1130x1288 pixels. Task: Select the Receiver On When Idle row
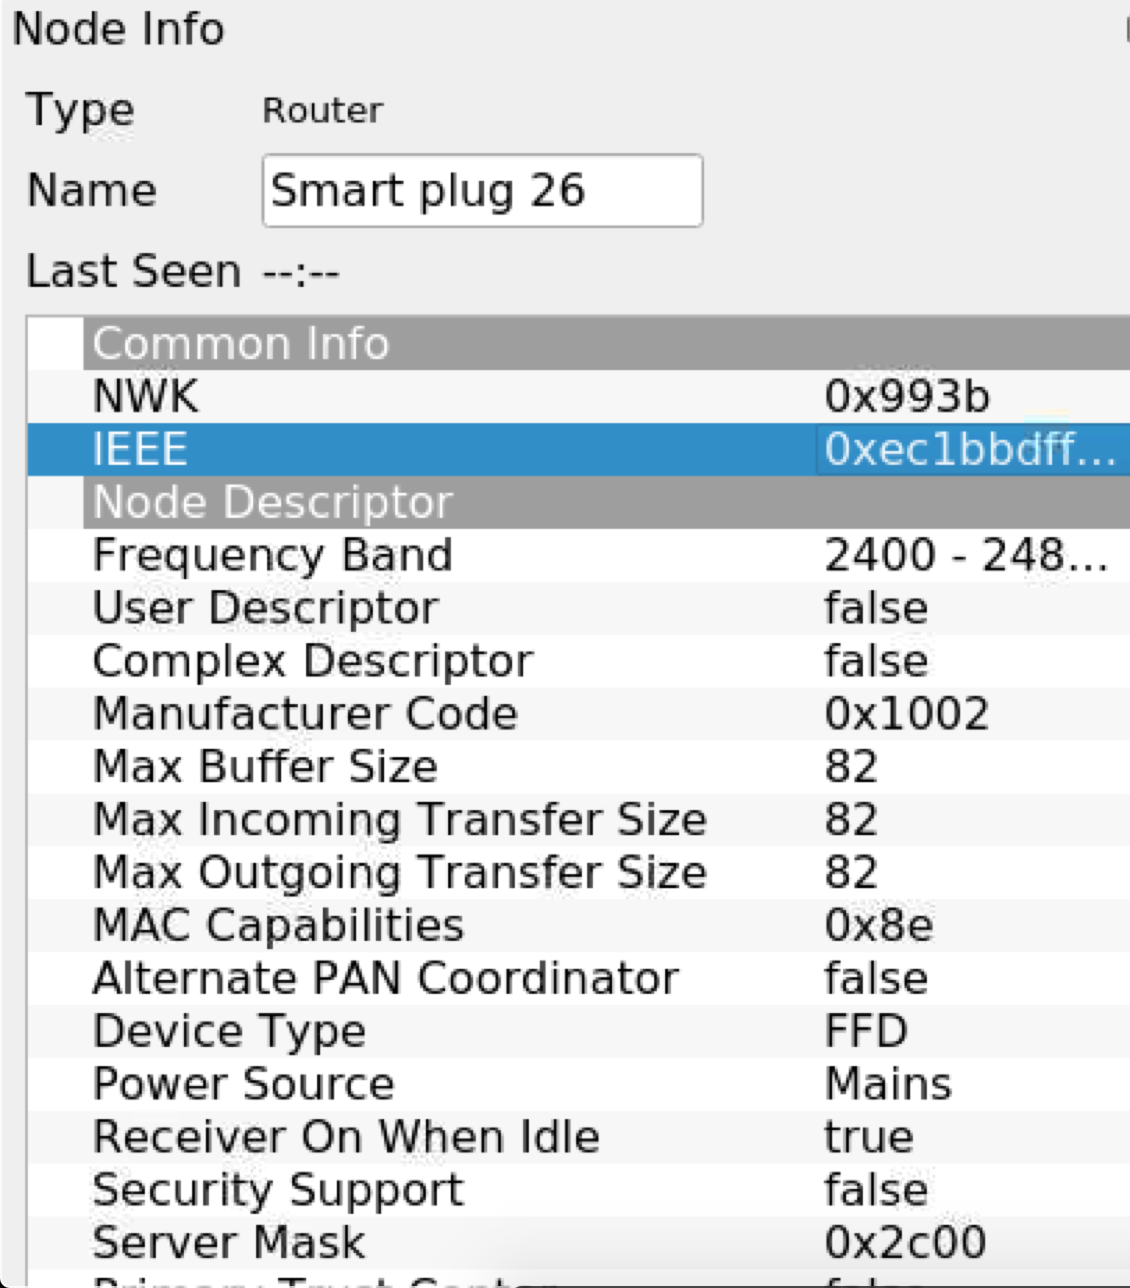(x=400, y=1136)
